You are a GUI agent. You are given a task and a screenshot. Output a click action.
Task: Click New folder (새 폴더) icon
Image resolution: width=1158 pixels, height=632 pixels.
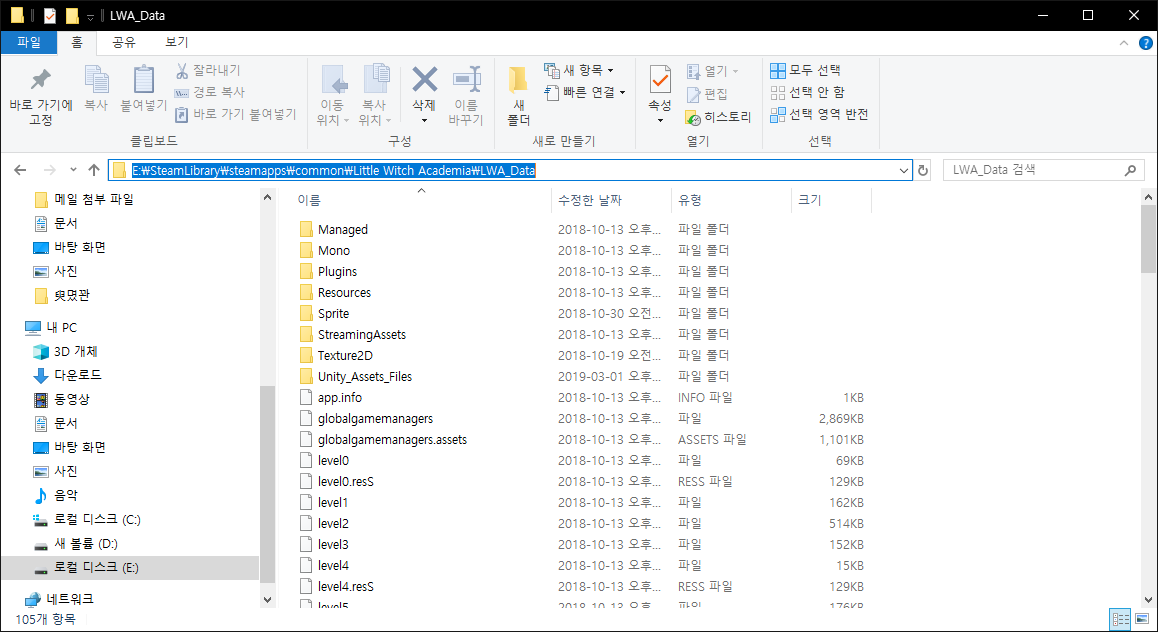pos(518,80)
